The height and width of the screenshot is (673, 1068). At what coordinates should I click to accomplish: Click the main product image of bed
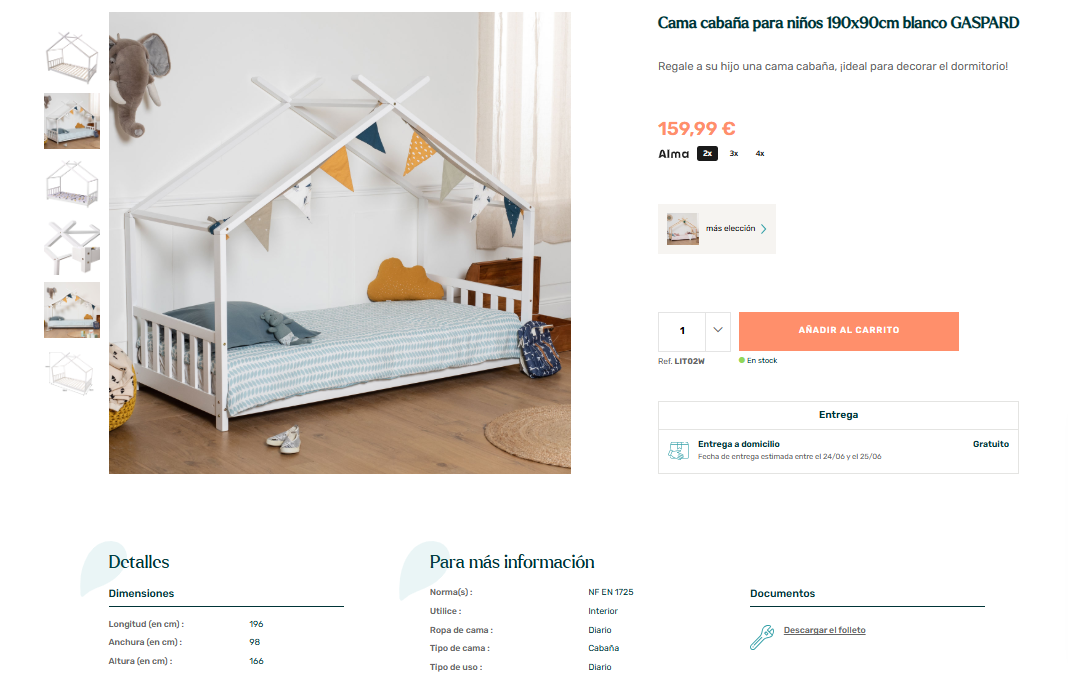point(340,242)
